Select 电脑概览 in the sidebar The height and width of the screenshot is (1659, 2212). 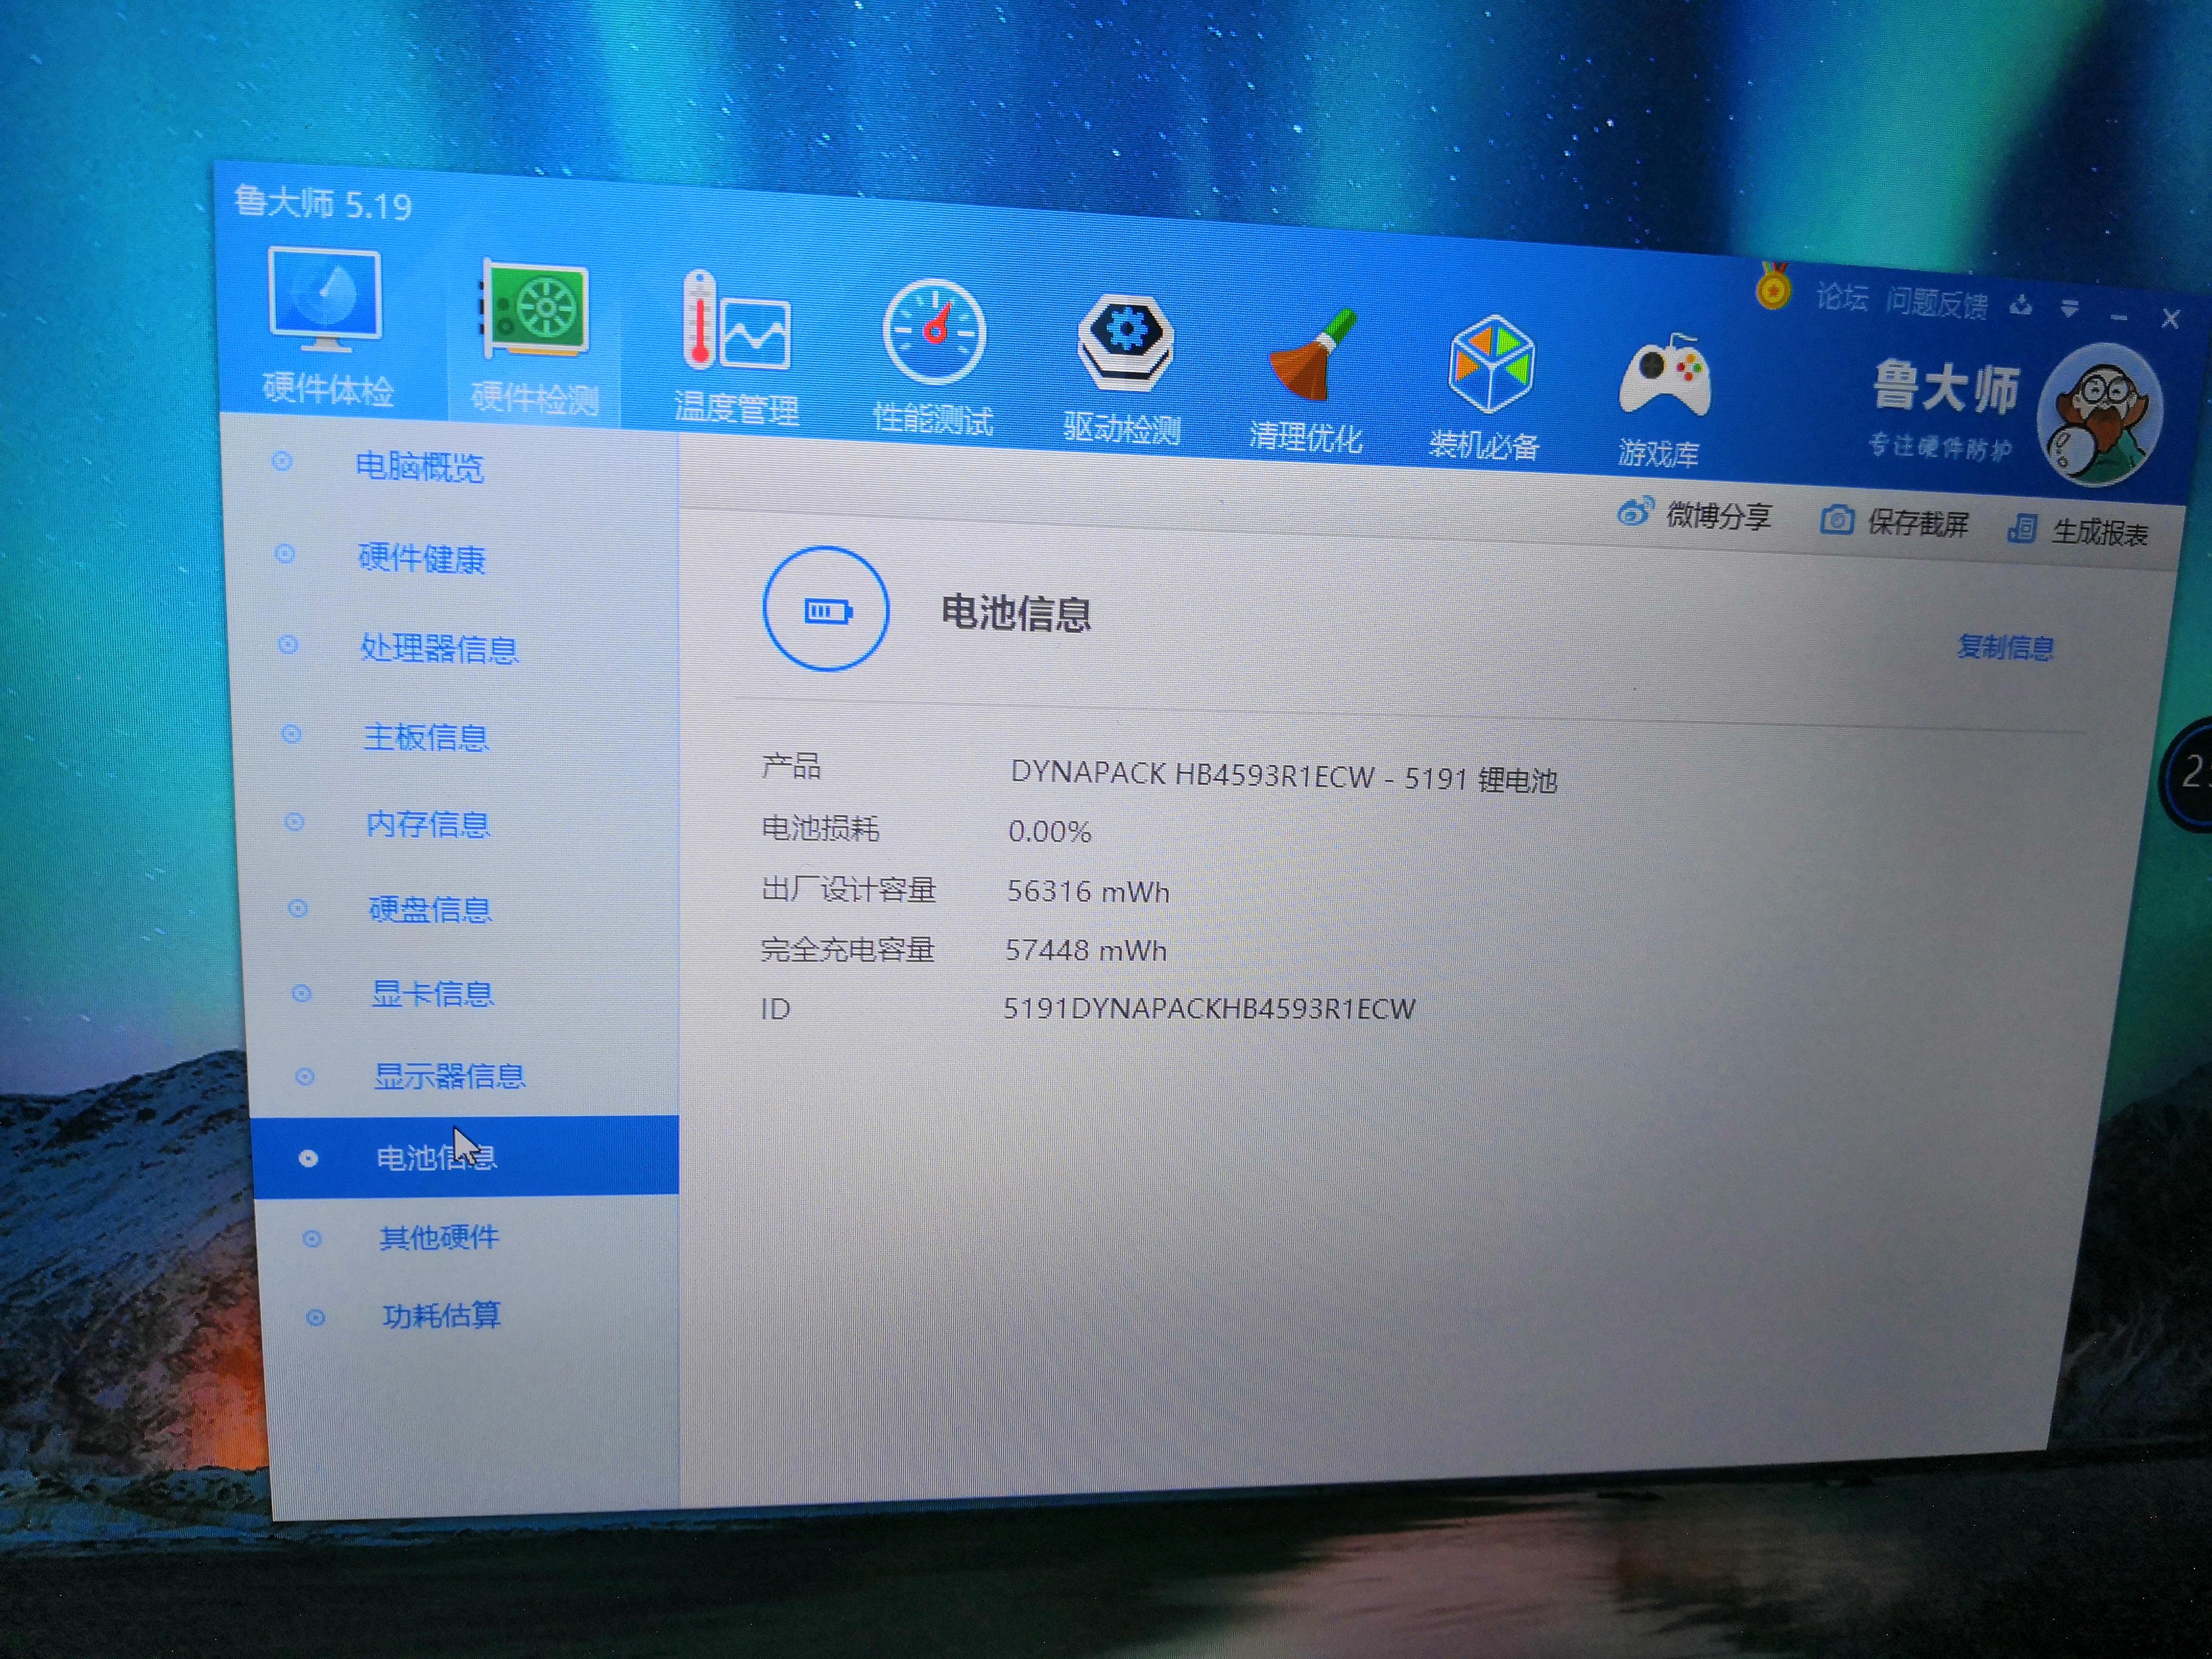point(419,467)
